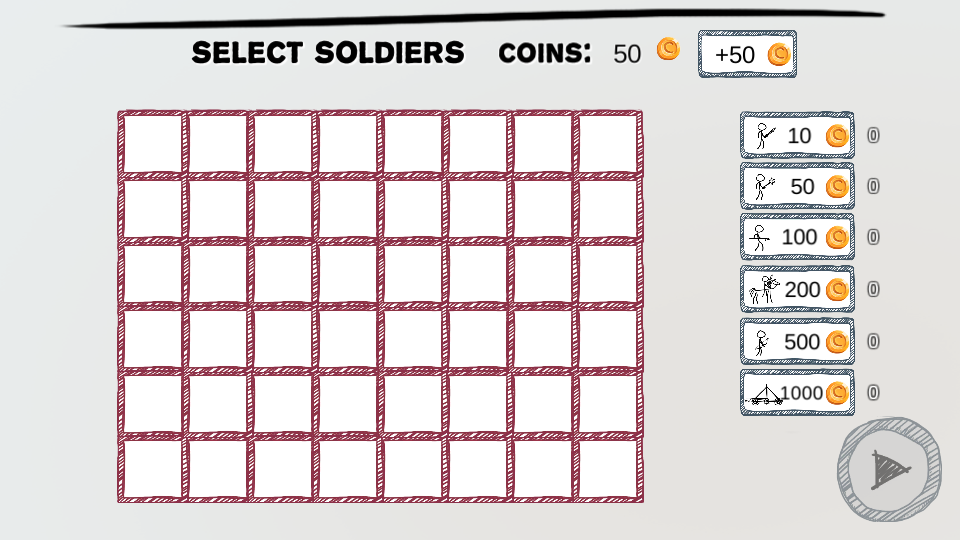Click the horseback rider's count of 0
Viewport: 960px width, 540px height.
873,289
